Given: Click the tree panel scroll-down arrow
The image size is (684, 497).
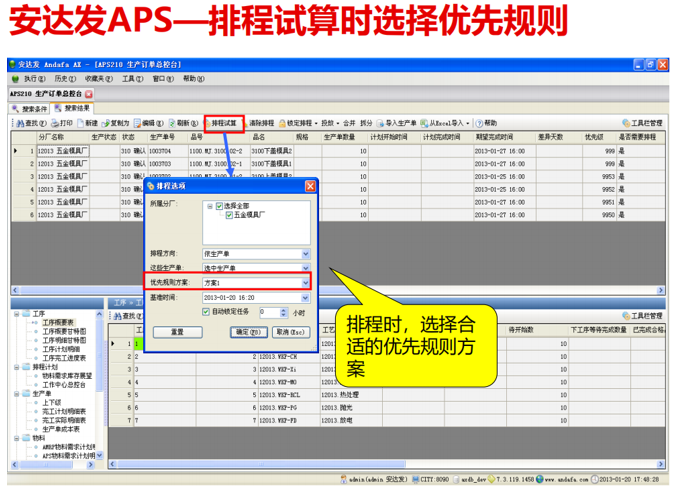Looking at the screenshot, I should (x=99, y=456).
